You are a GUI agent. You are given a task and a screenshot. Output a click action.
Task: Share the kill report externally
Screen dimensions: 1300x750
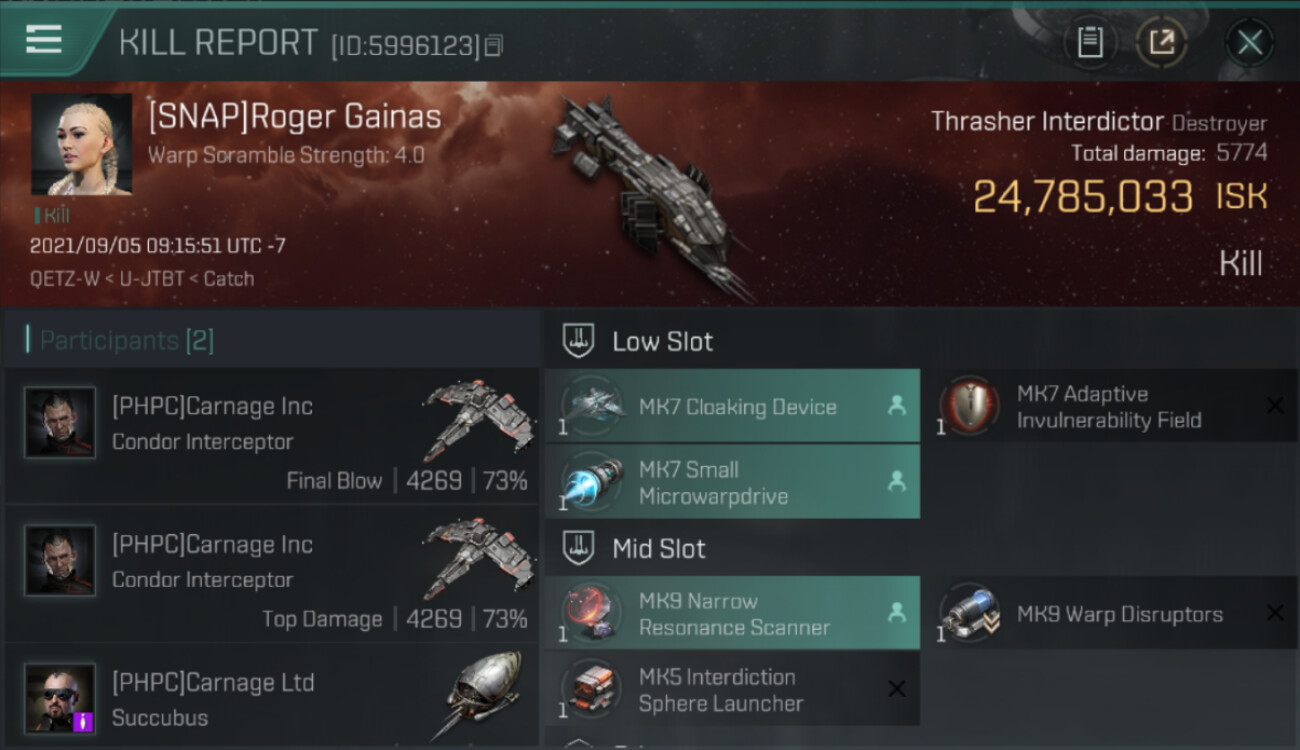[x=1161, y=42]
